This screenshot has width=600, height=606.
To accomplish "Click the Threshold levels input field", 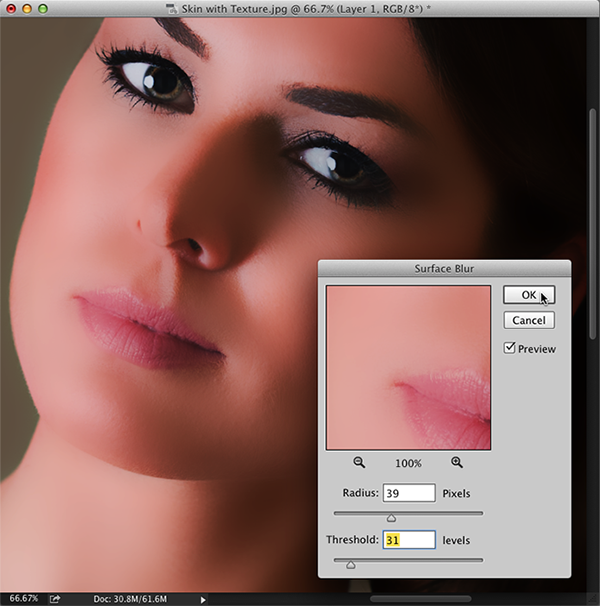I will [409, 540].
